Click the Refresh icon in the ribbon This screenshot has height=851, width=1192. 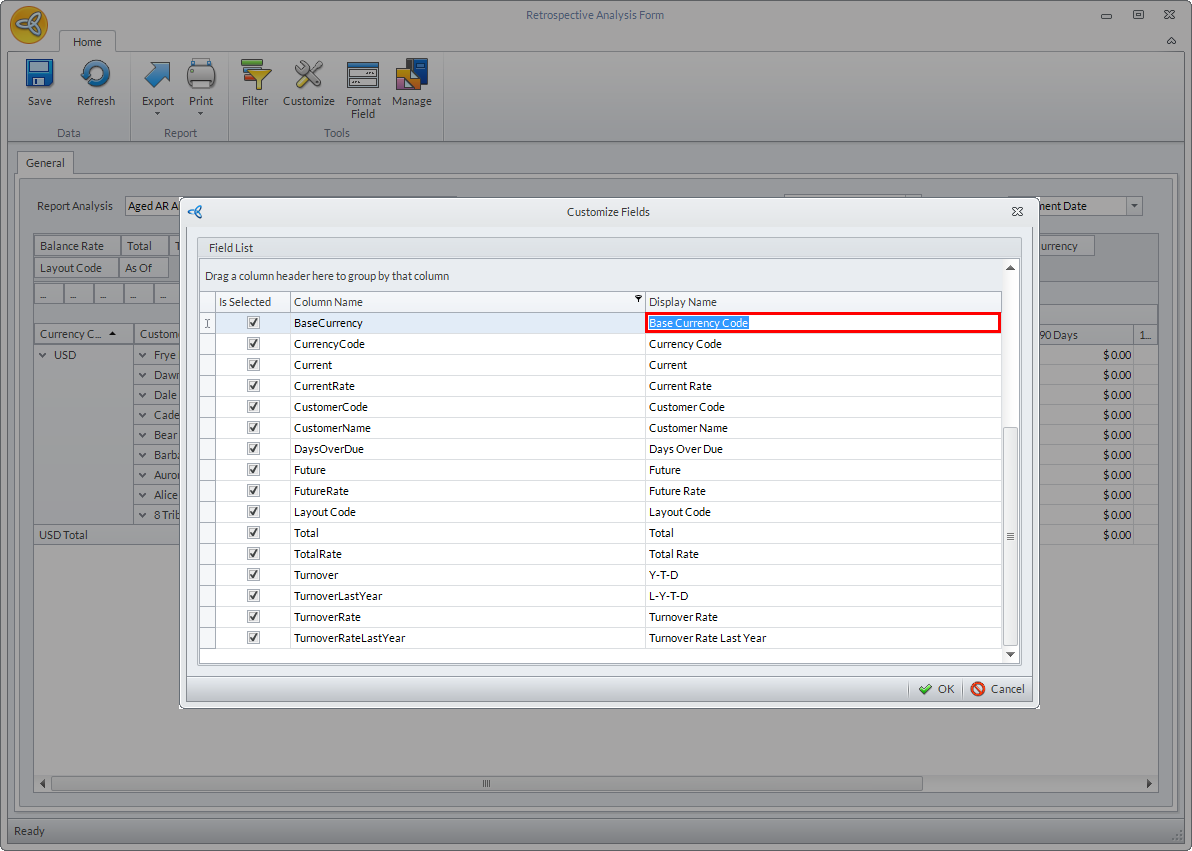(x=96, y=75)
